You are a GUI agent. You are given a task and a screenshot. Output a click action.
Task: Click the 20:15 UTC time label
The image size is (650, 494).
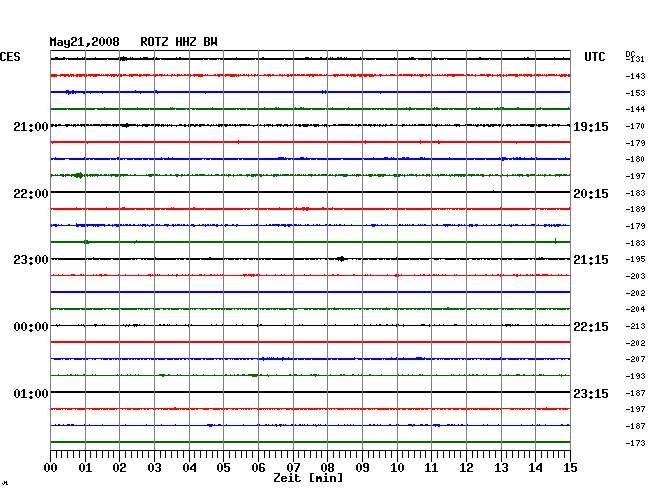[x=591, y=194]
